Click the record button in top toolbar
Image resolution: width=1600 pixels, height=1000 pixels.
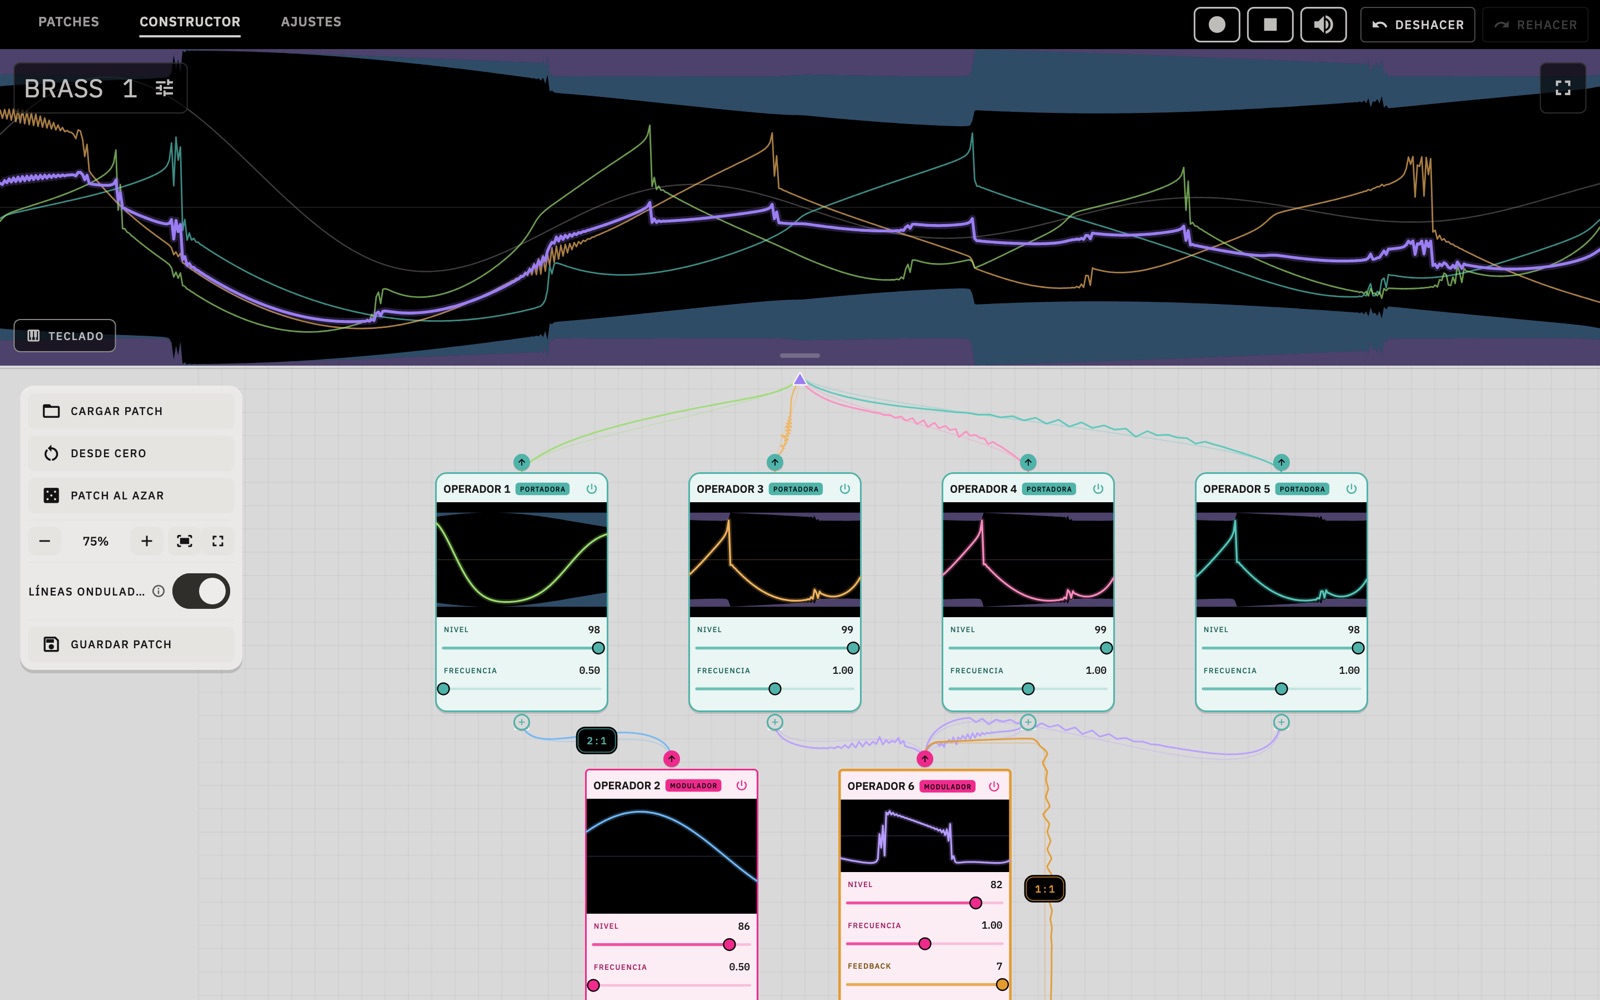[x=1217, y=24]
